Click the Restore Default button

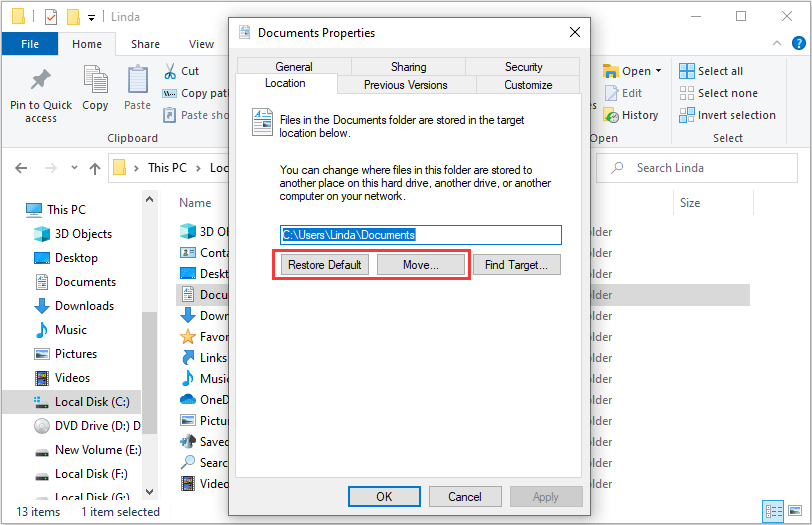pos(325,265)
